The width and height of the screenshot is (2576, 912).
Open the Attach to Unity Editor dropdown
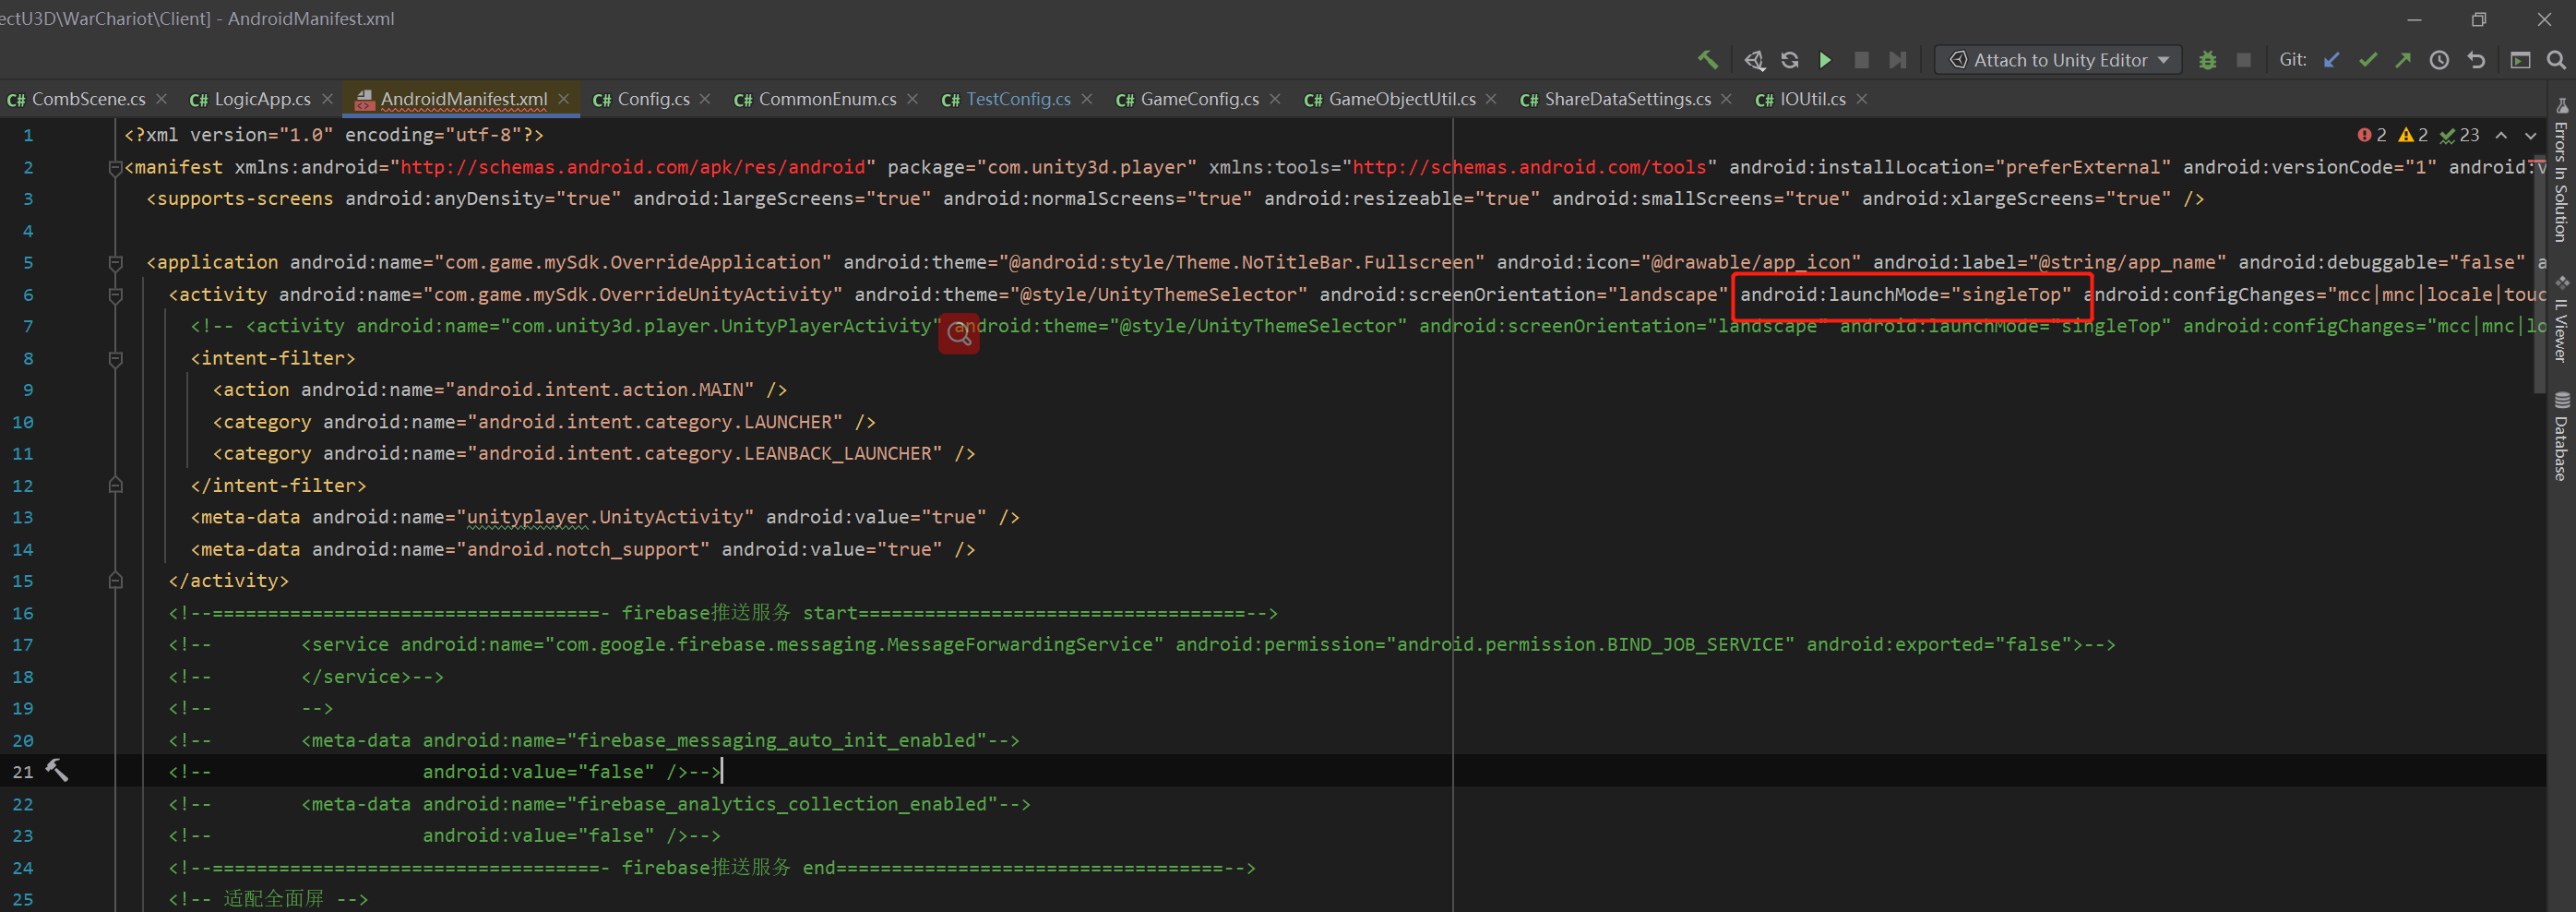2057,60
